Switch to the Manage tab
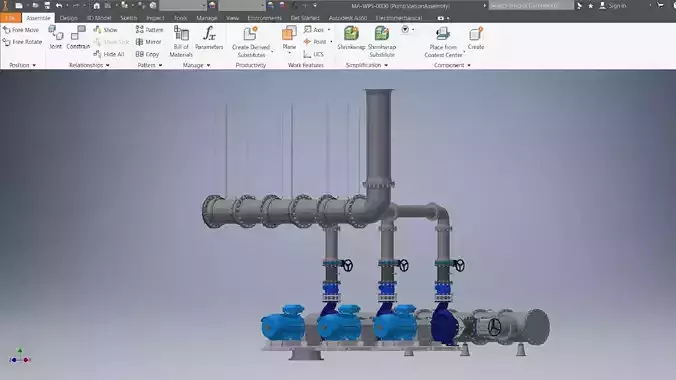This screenshot has height=380, width=676. pyautogui.click(x=207, y=18)
